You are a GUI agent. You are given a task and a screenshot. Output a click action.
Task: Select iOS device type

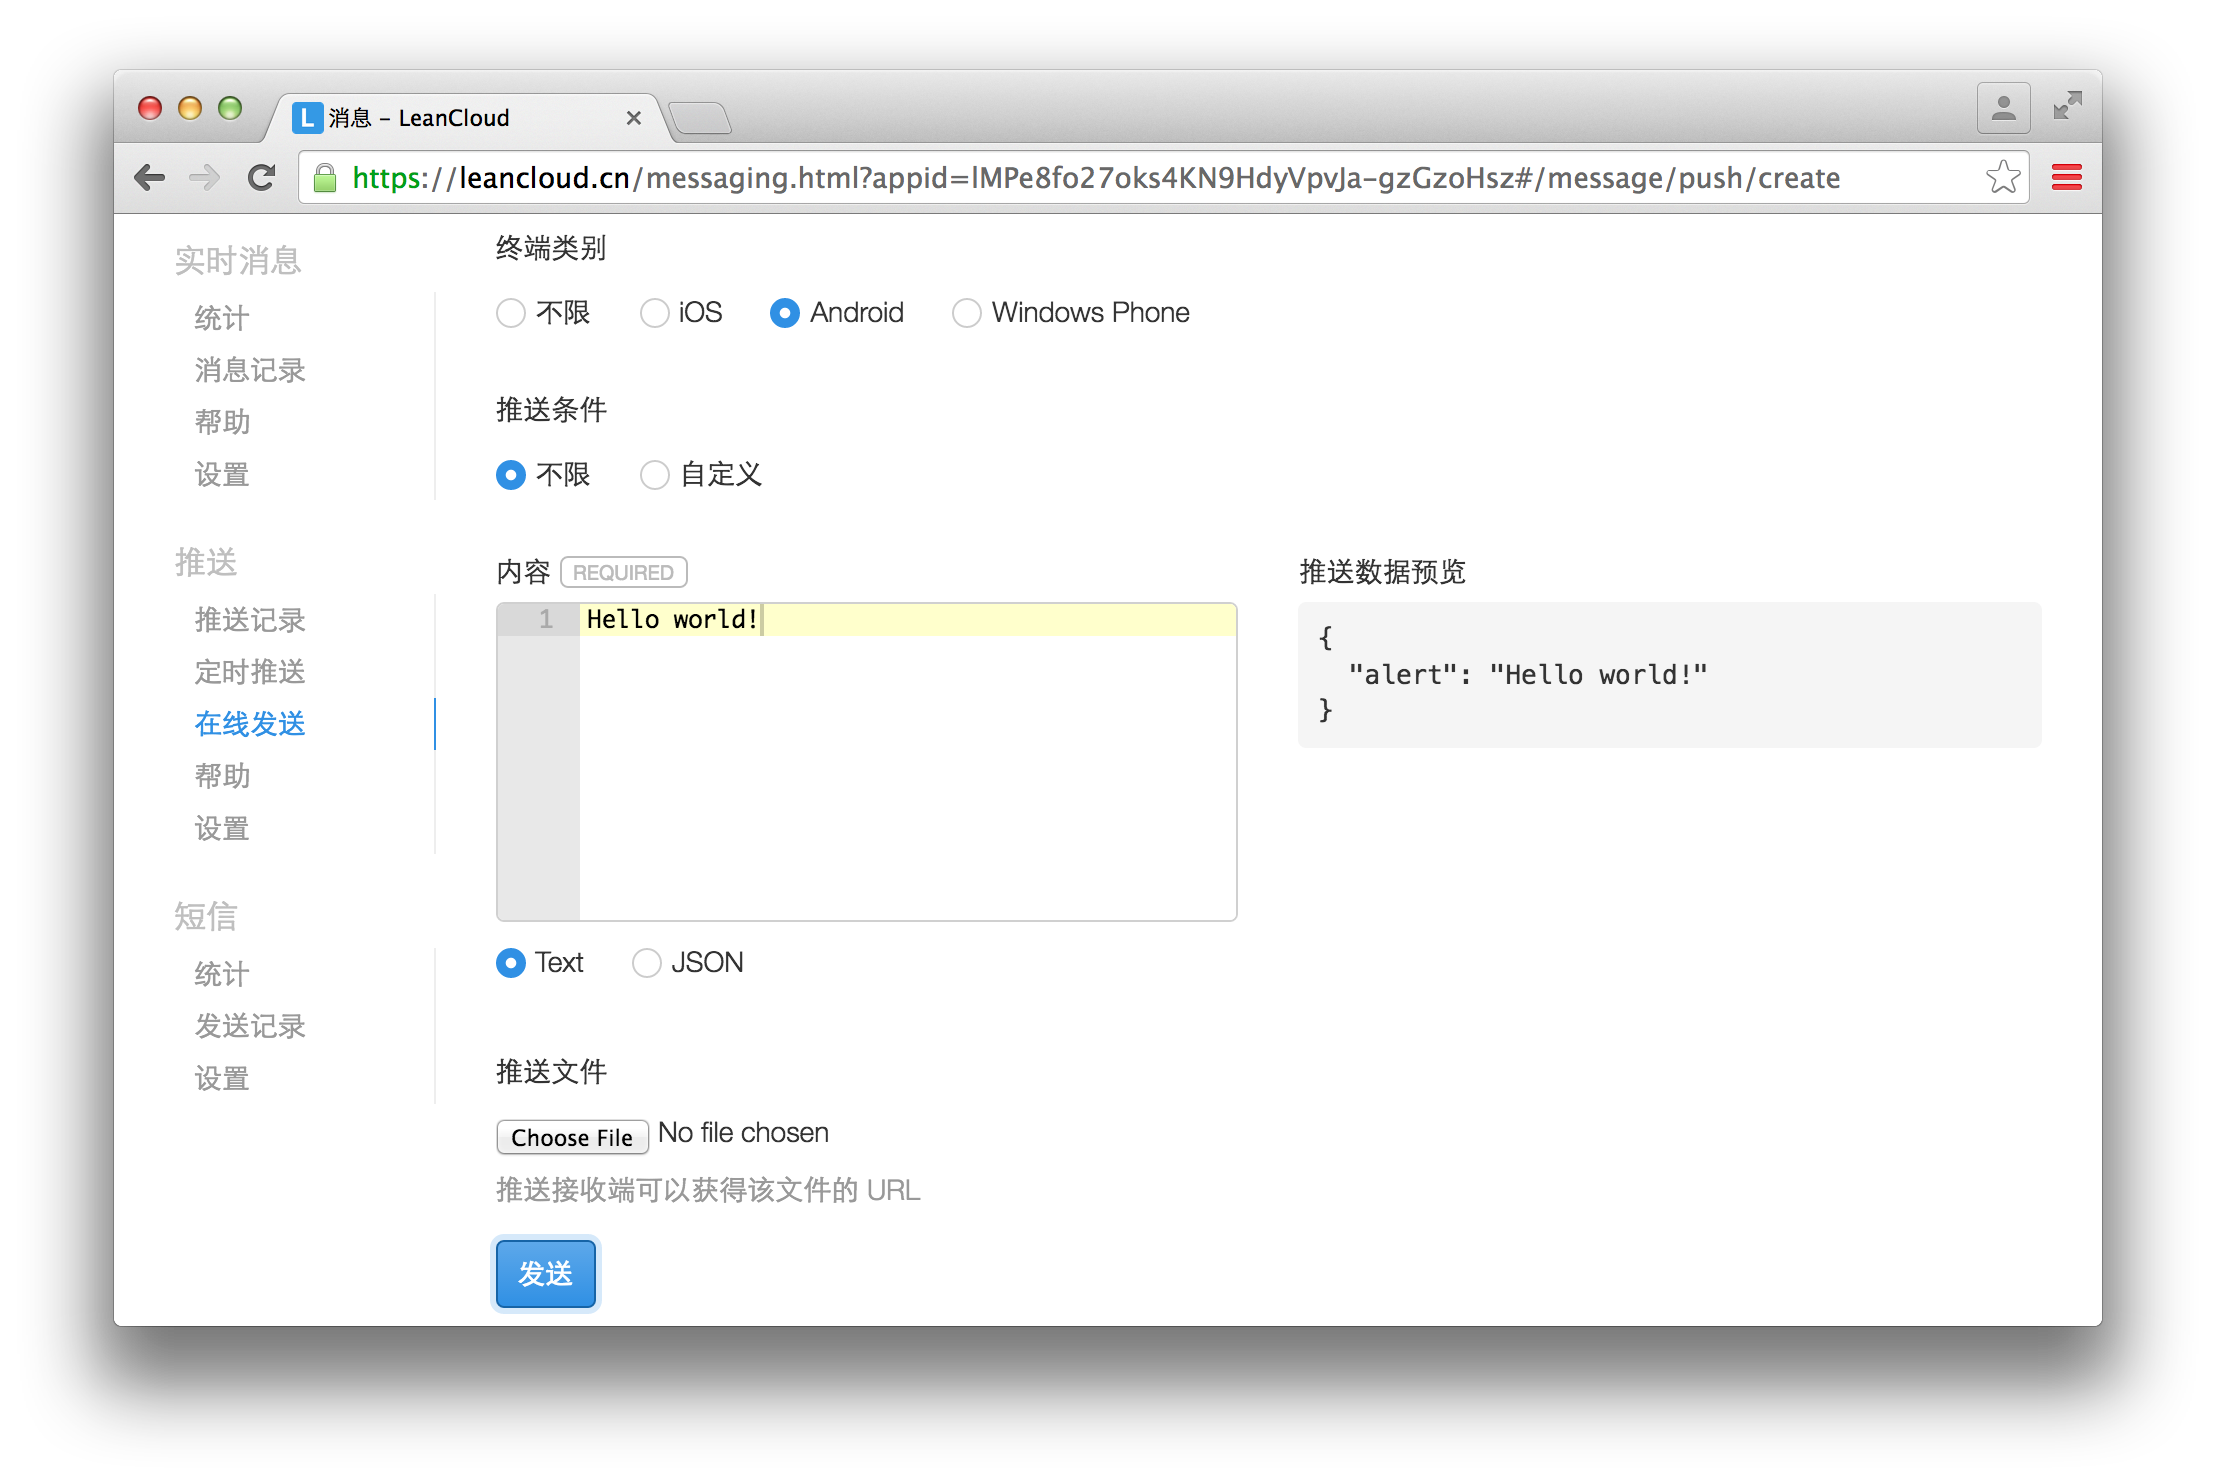tap(655, 313)
